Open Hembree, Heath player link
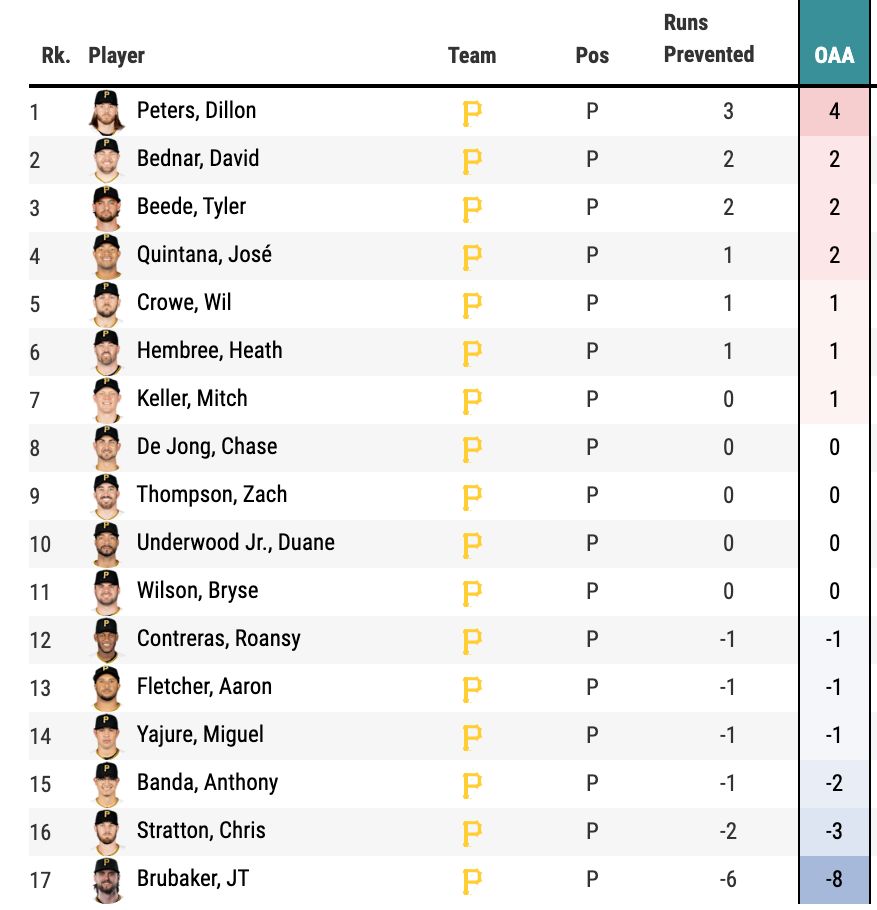Image resolution: width=877 pixels, height=910 pixels. pyautogui.click(x=210, y=351)
